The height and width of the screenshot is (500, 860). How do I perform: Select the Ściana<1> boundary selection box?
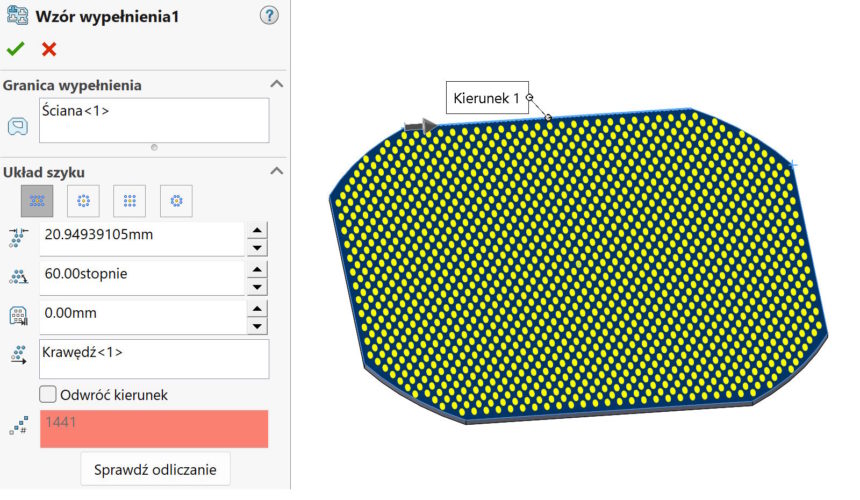(154, 120)
